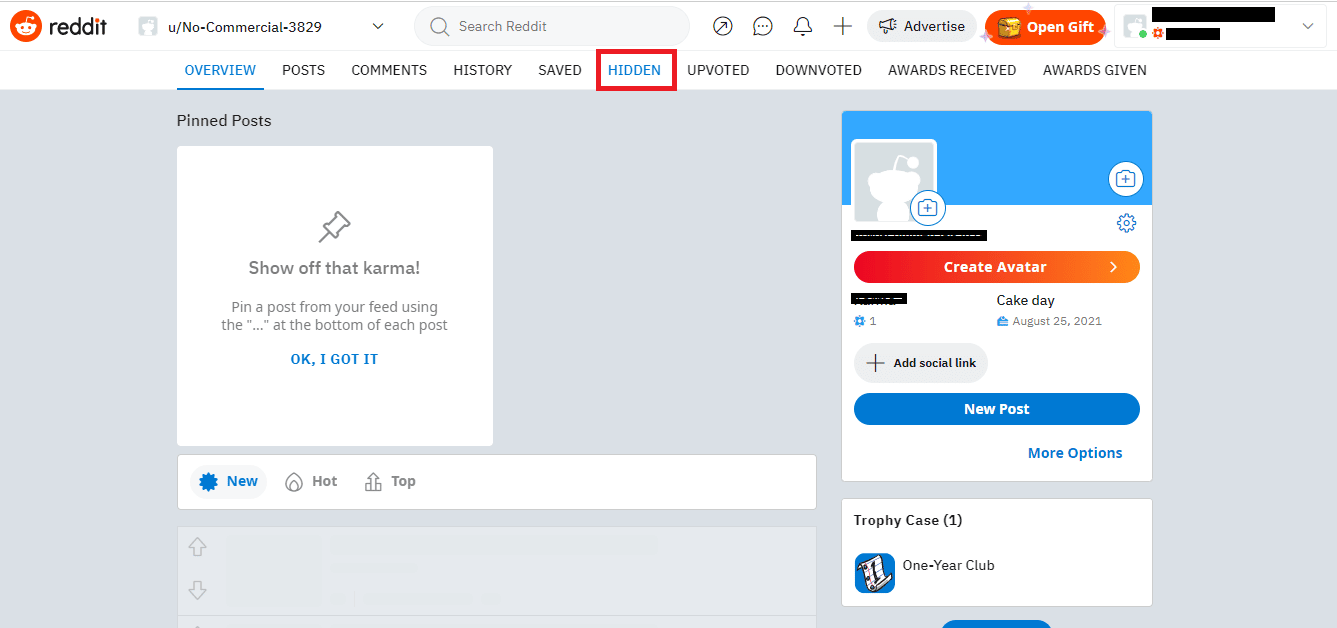Open the notifications bell icon
1337x628 pixels.
802,27
